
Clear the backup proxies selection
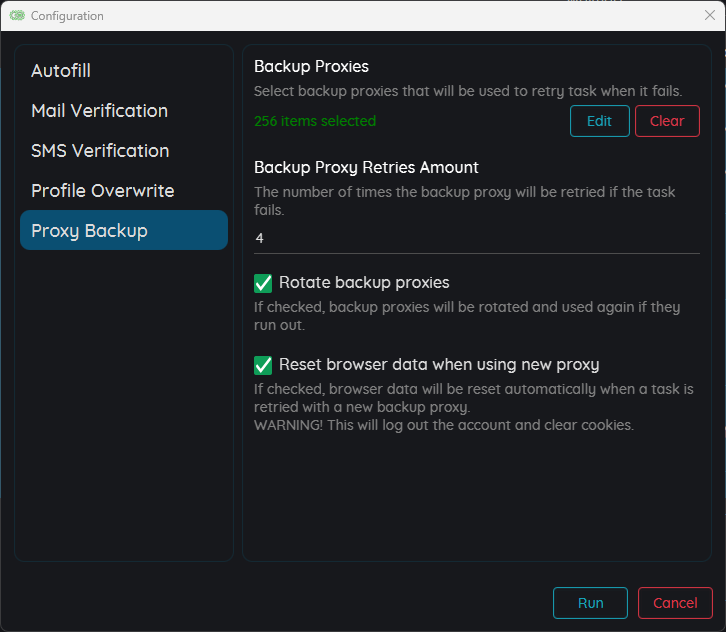pyautogui.click(x=667, y=121)
